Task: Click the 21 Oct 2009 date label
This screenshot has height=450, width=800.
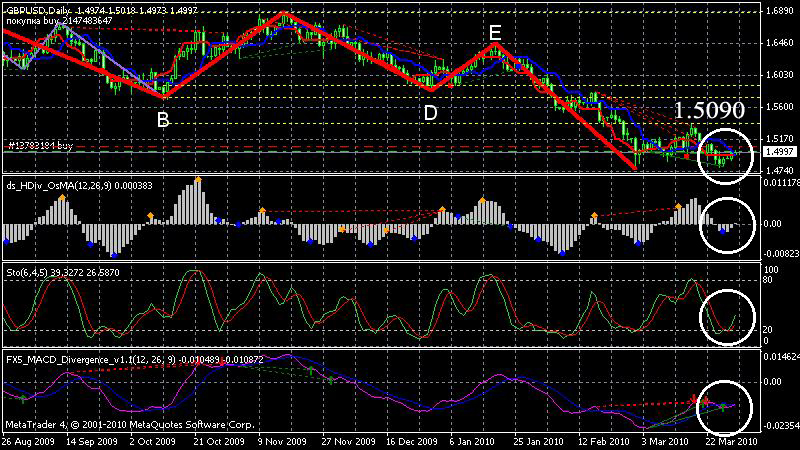Action: point(219,441)
